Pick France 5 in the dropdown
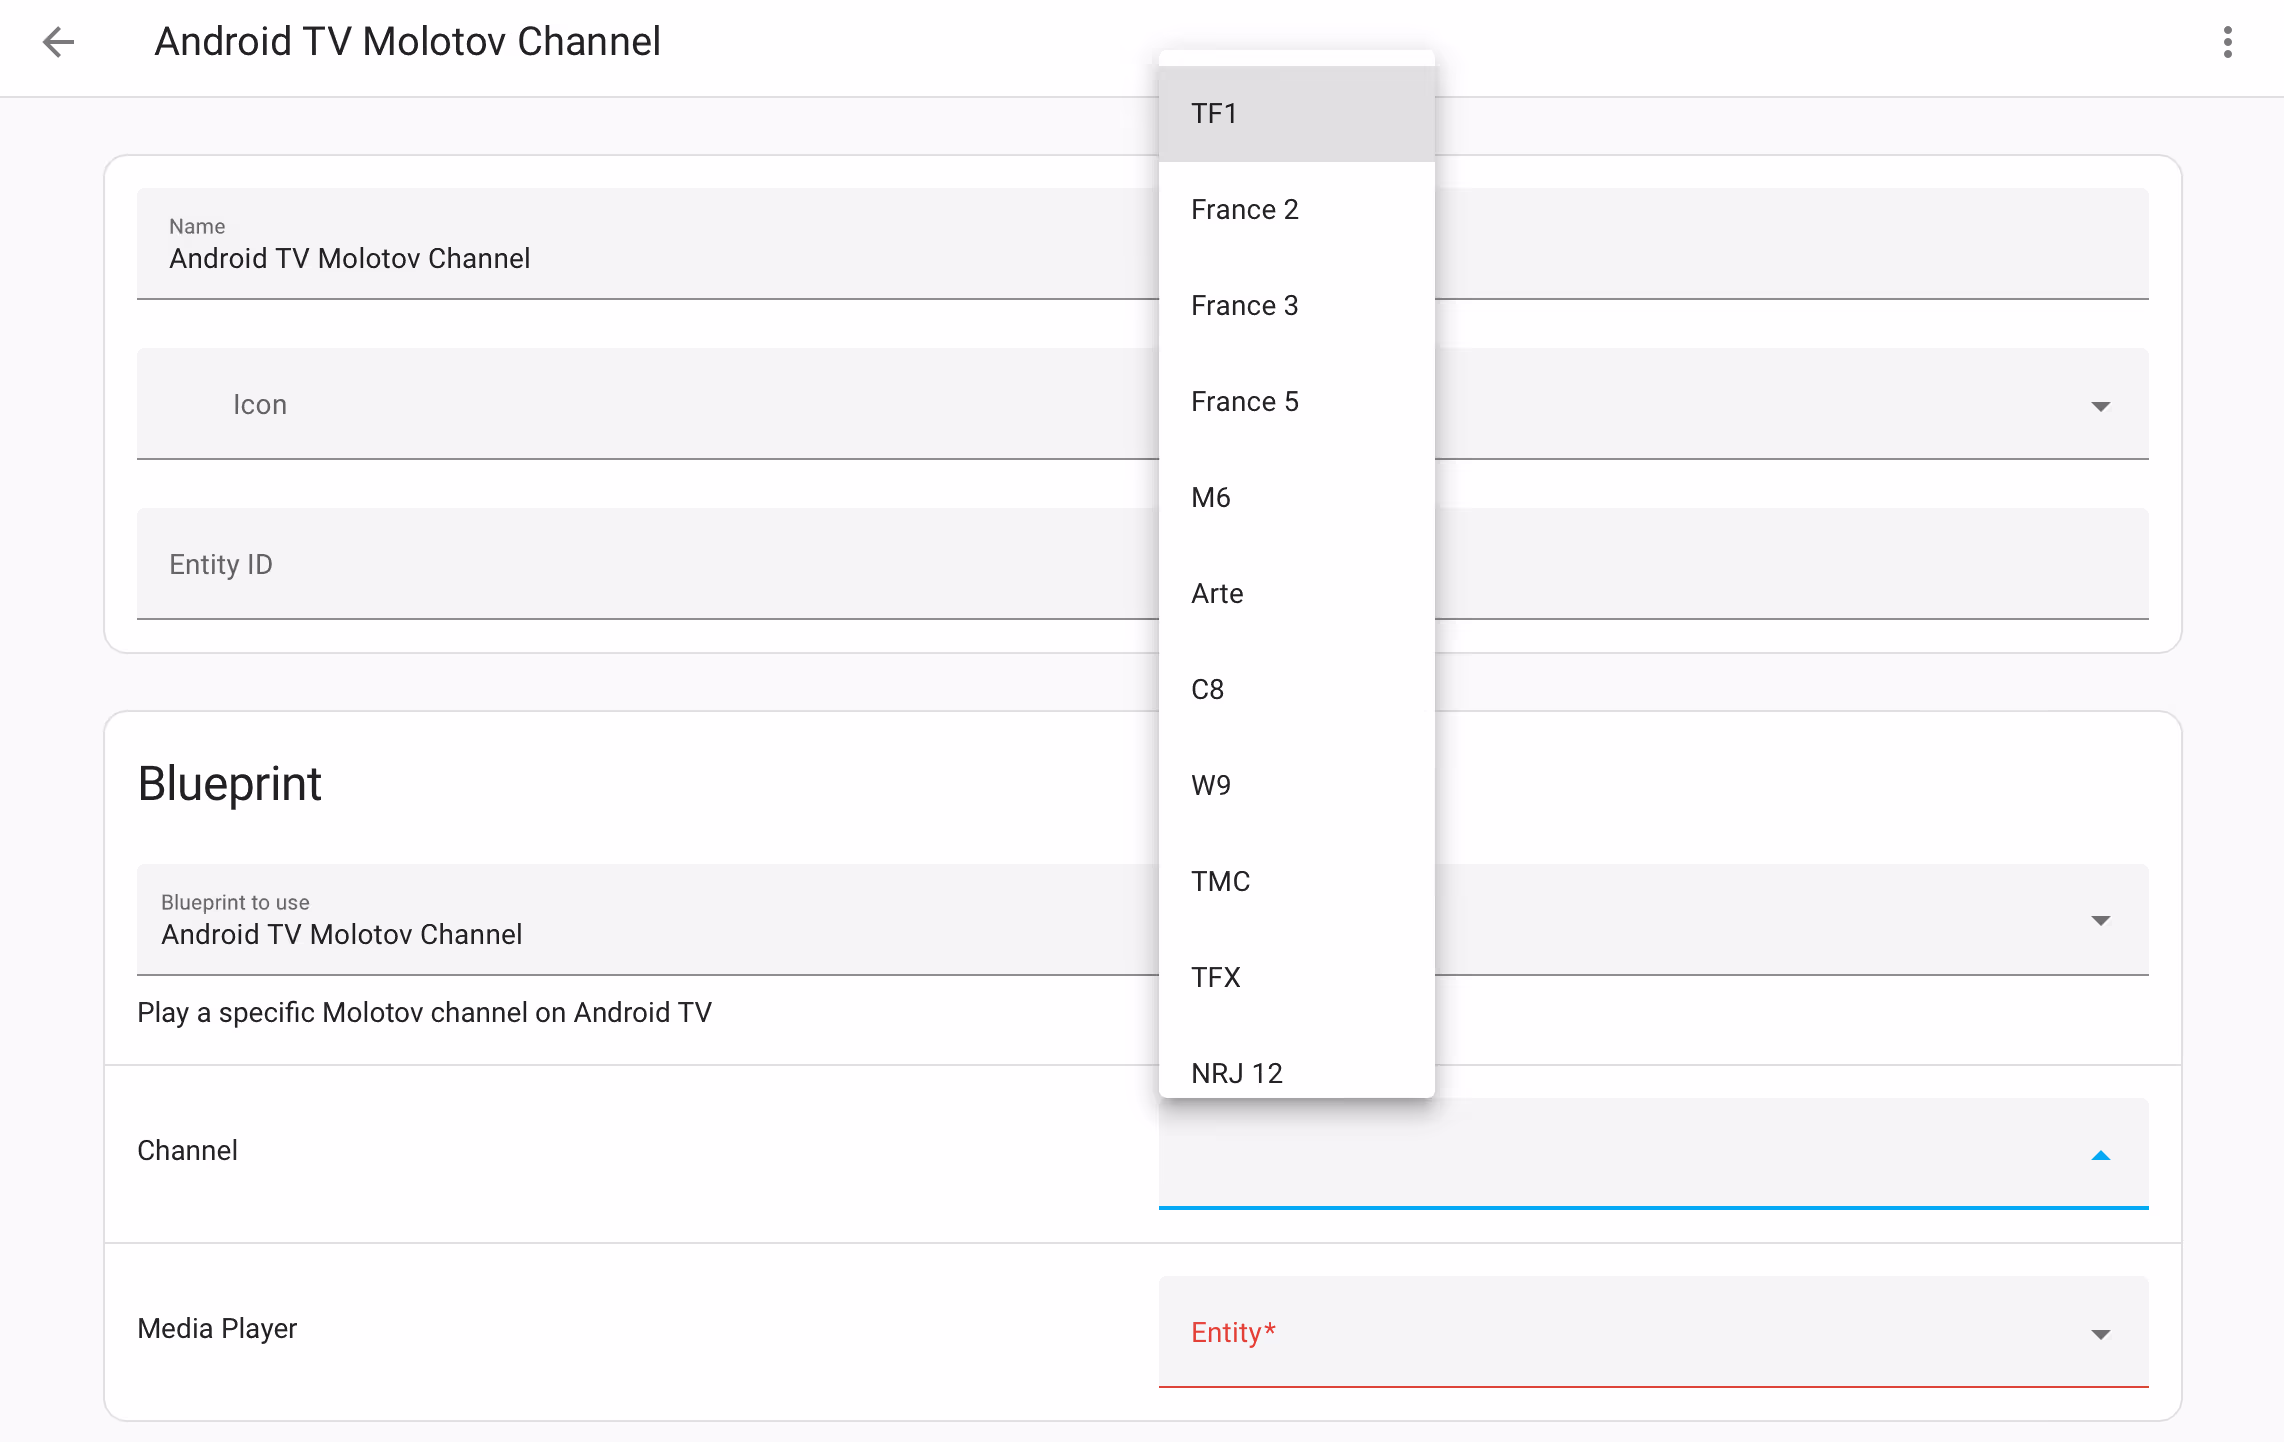The height and width of the screenshot is (1442, 2284). click(1296, 402)
